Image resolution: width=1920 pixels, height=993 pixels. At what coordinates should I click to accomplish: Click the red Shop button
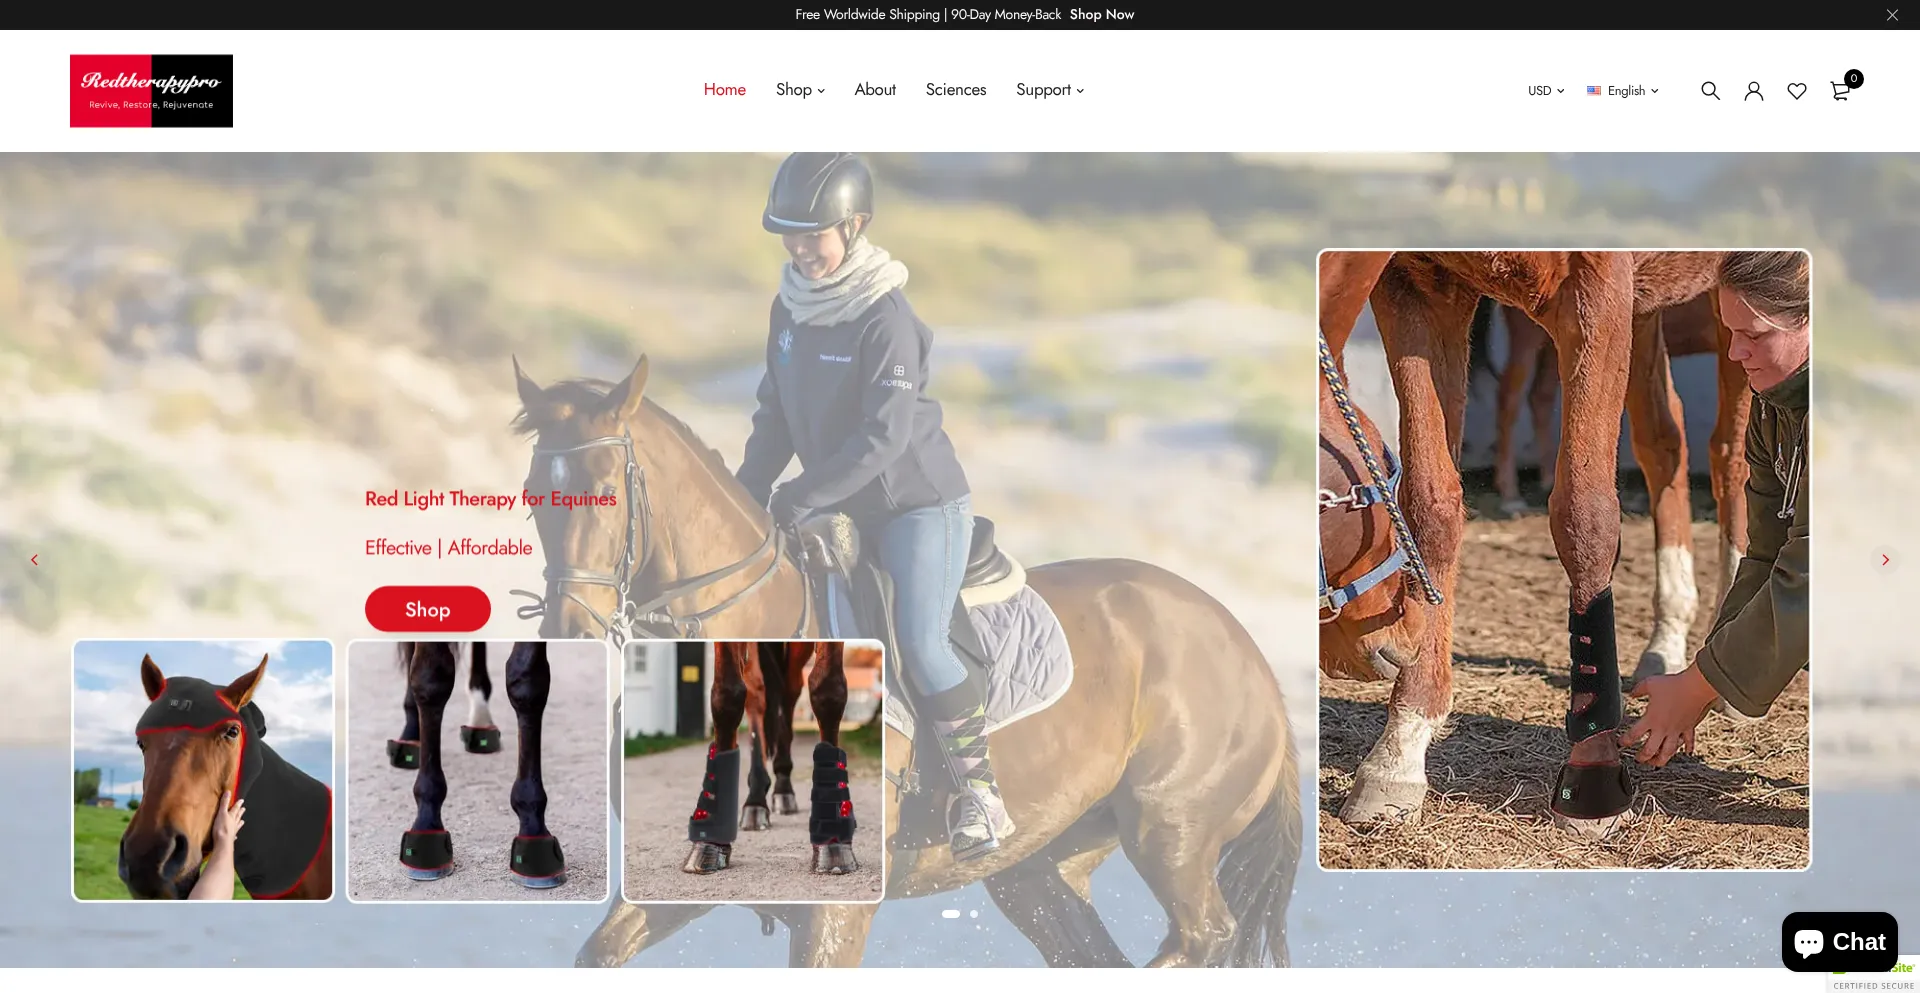point(427,609)
